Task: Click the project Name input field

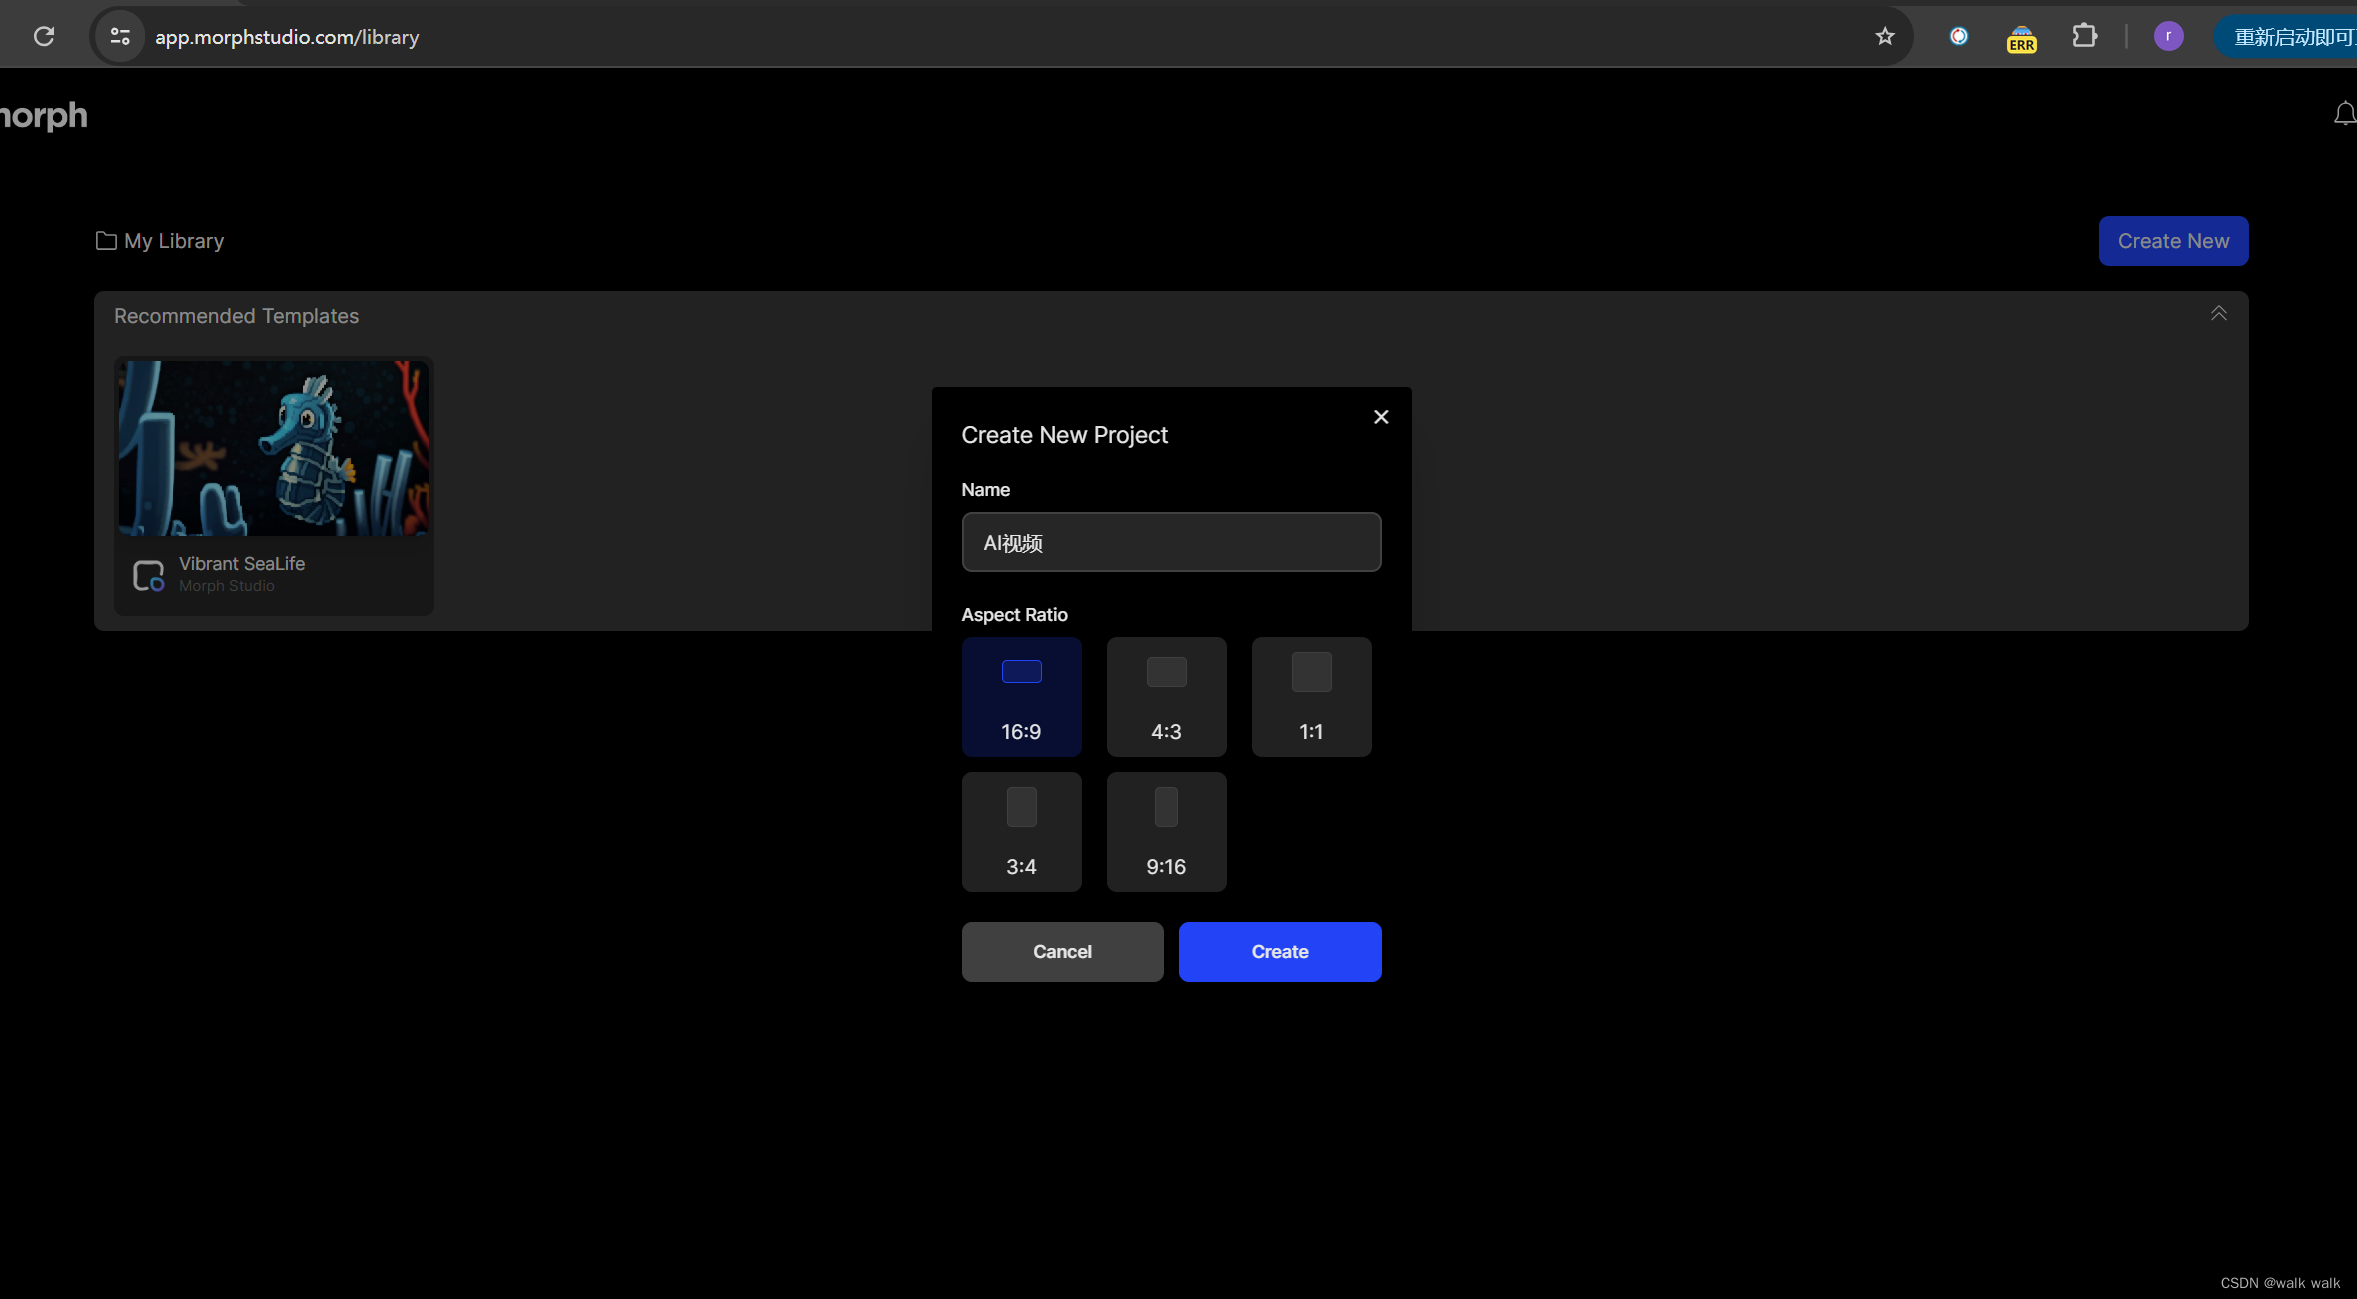Action: 1171,542
